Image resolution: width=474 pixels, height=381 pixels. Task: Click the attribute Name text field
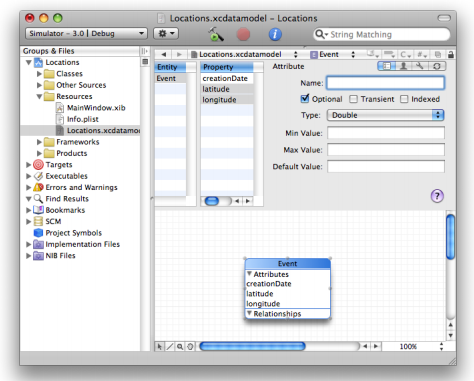pyautogui.click(x=385, y=83)
